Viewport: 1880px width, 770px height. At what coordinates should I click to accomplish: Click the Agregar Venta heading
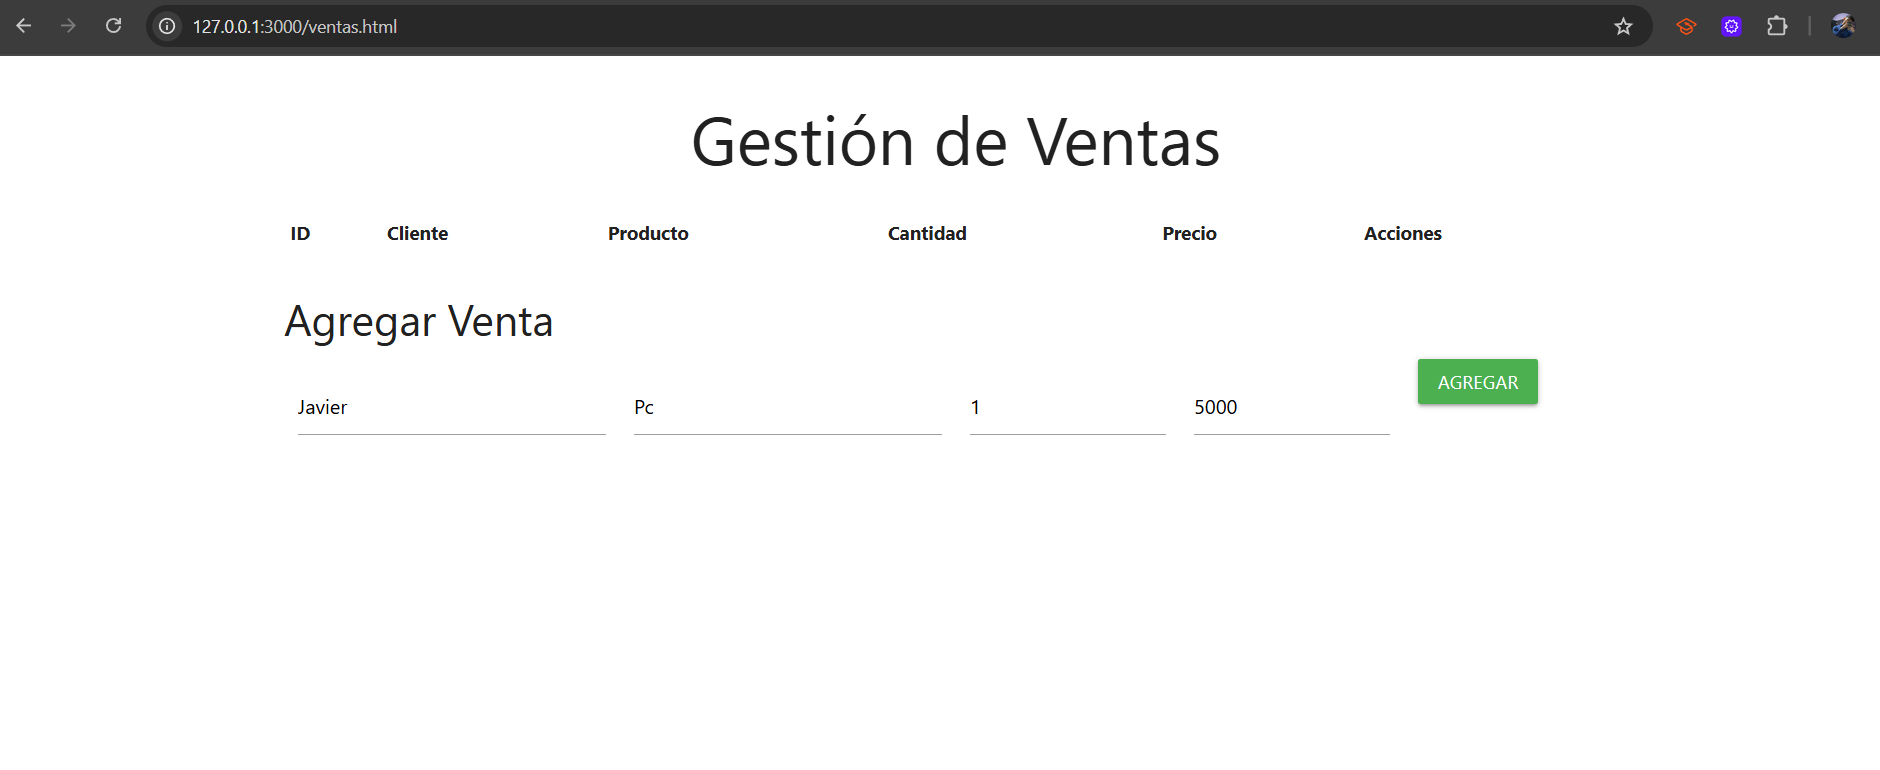pos(419,322)
